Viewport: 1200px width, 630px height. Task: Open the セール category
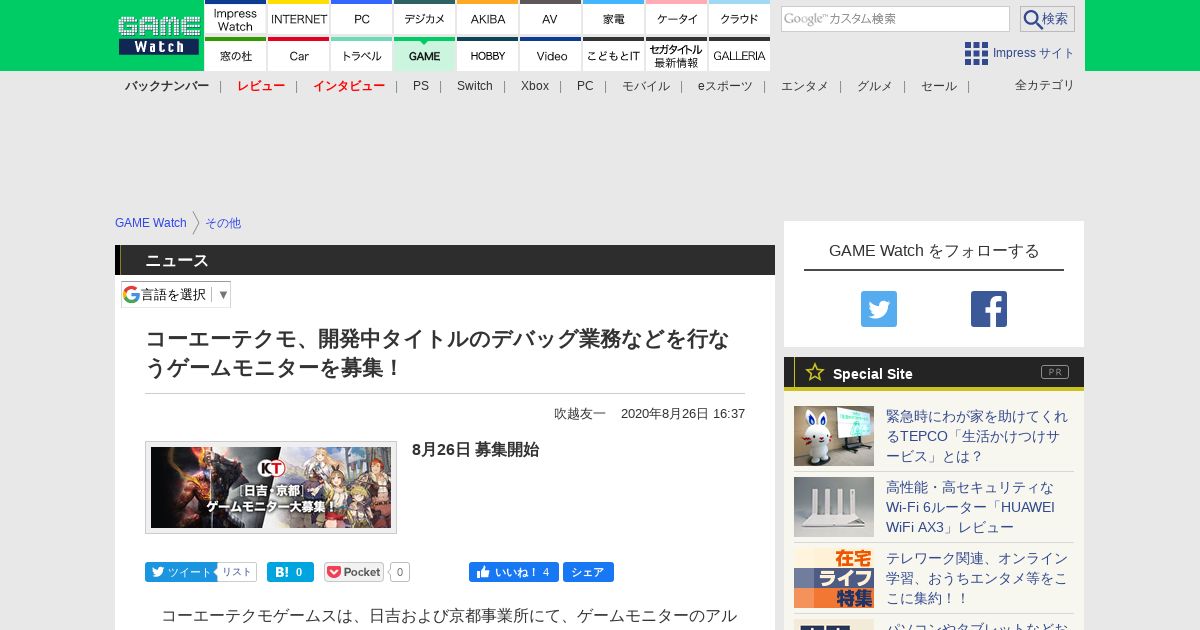click(939, 86)
